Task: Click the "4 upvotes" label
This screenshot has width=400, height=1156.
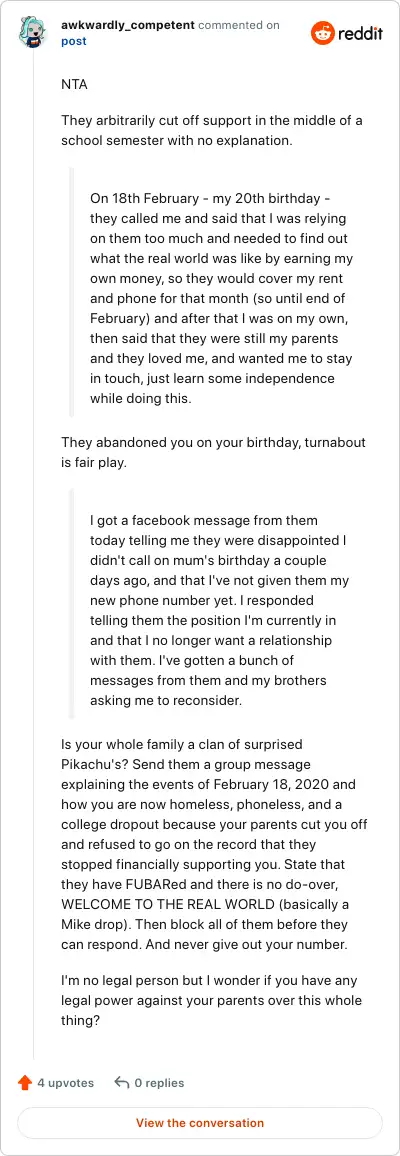Action: click(x=66, y=1082)
